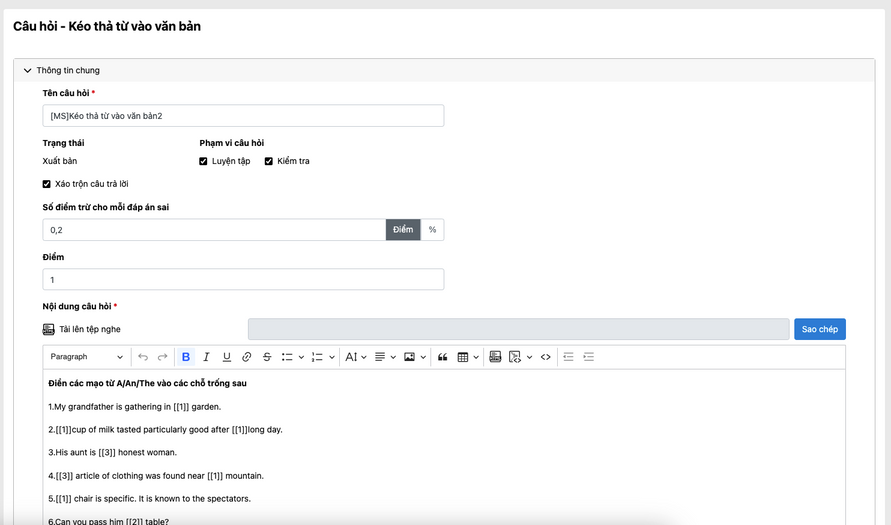Uncheck the Luyện tập checkbox

204,161
